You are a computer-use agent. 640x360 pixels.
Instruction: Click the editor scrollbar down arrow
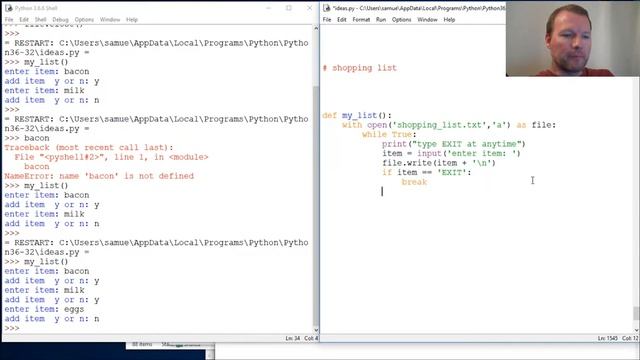tap(636, 330)
